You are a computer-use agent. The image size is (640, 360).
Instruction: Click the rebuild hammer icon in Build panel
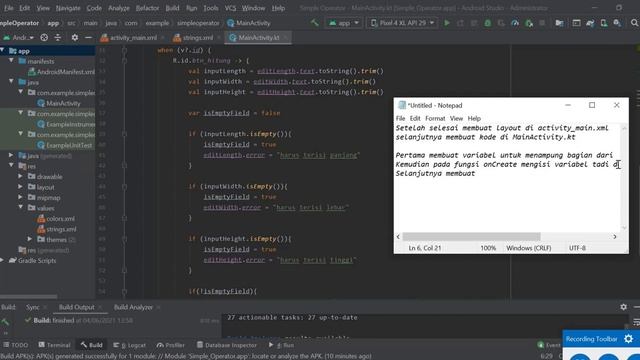(5, 322)
